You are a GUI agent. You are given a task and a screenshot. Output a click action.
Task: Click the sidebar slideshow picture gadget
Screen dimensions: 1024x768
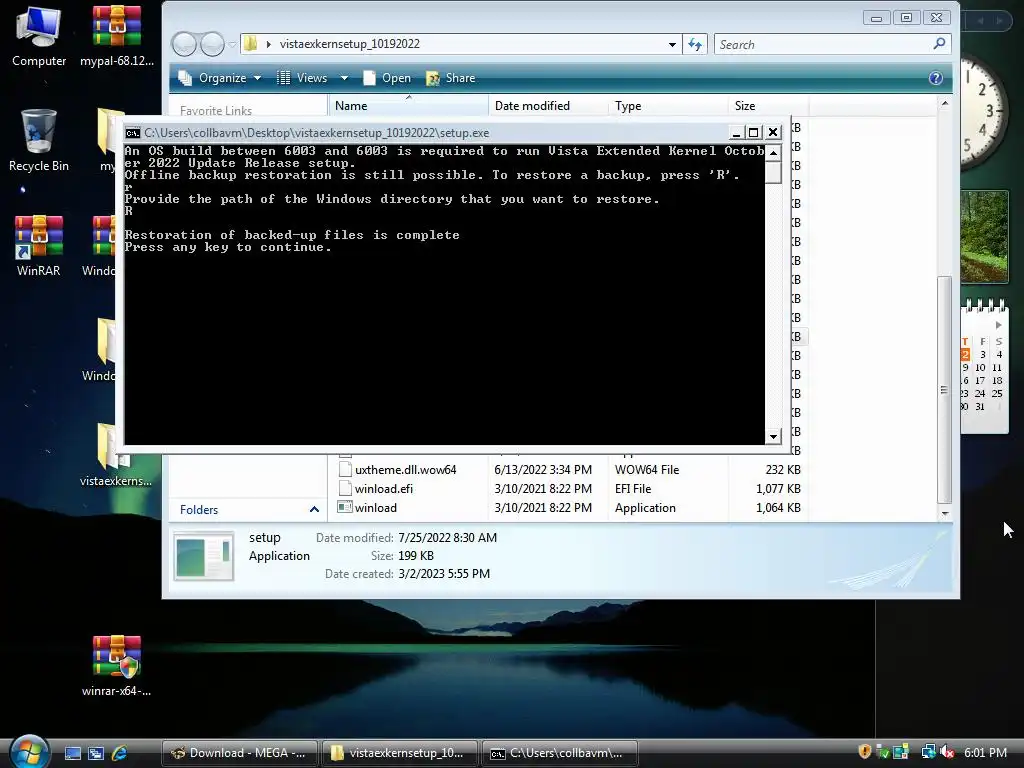(985, 236)
